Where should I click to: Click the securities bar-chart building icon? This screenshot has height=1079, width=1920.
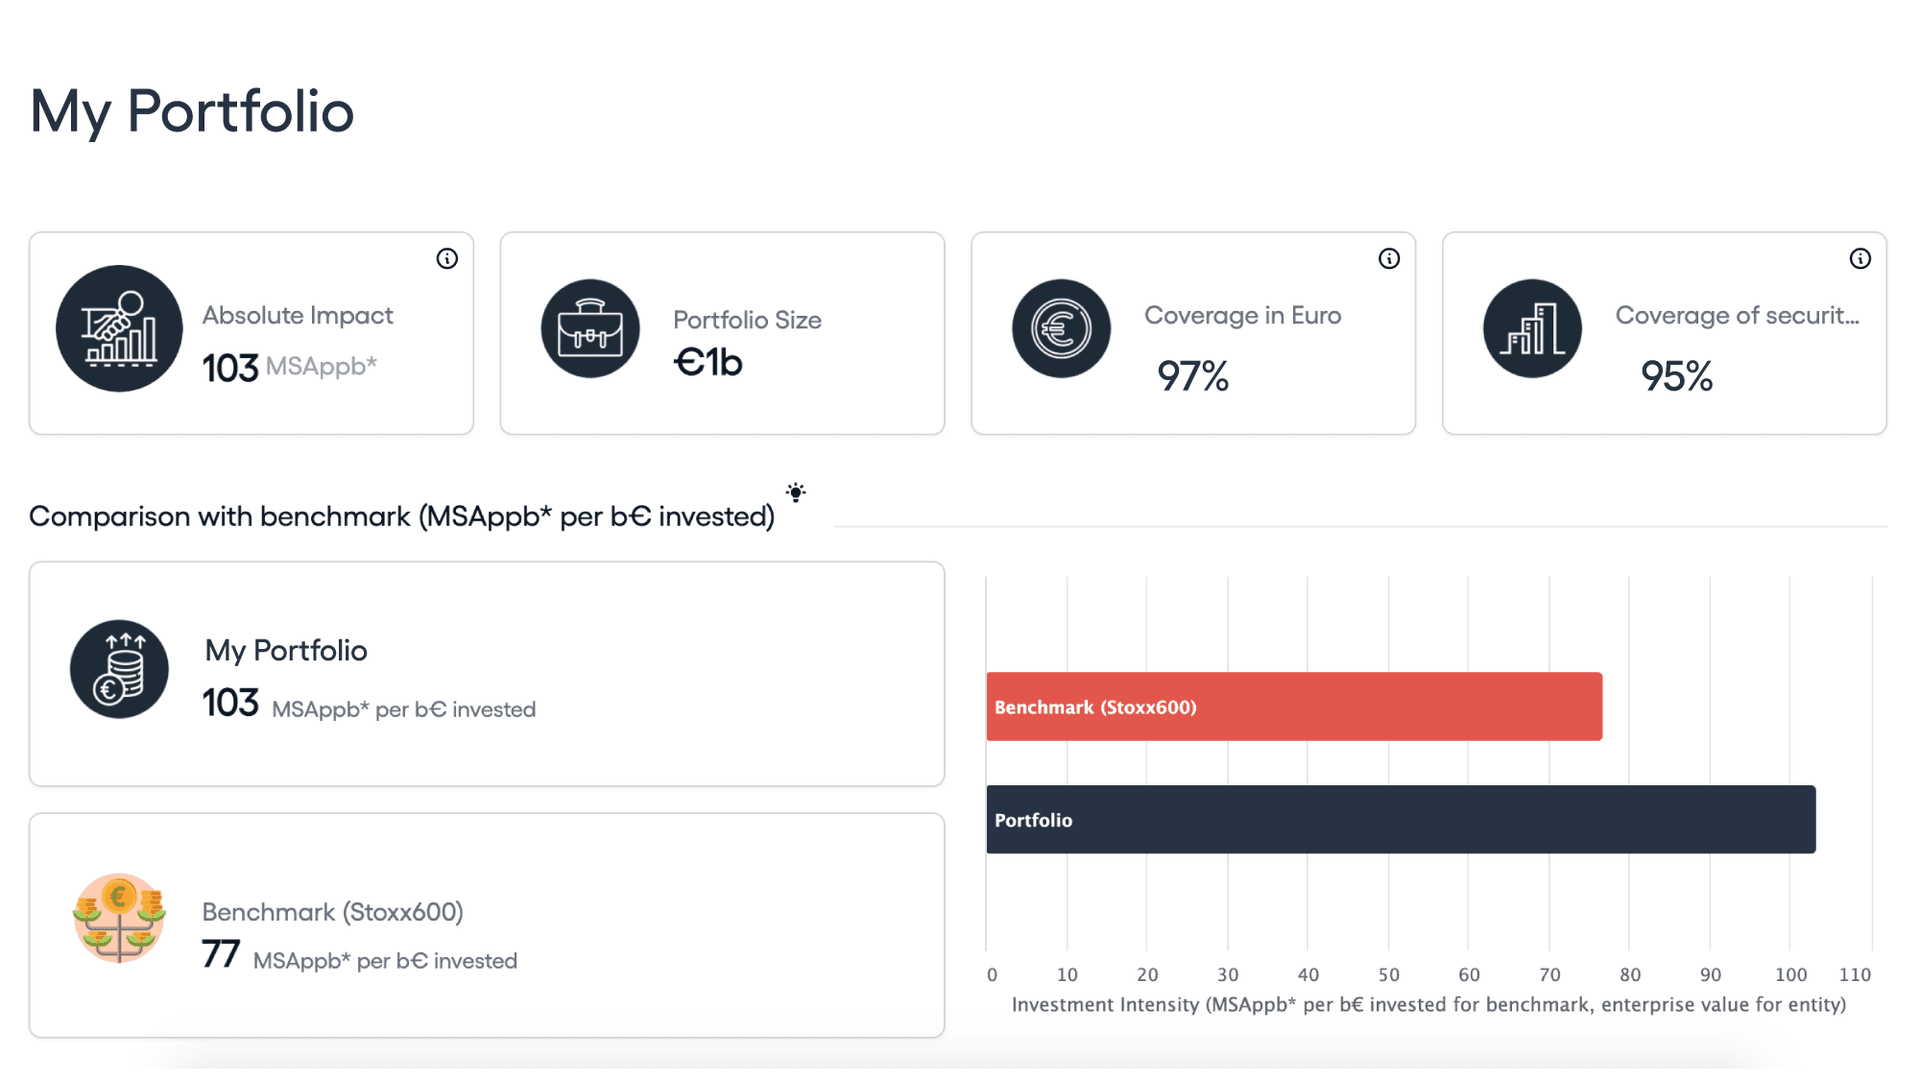click(x=1532, y=329)
